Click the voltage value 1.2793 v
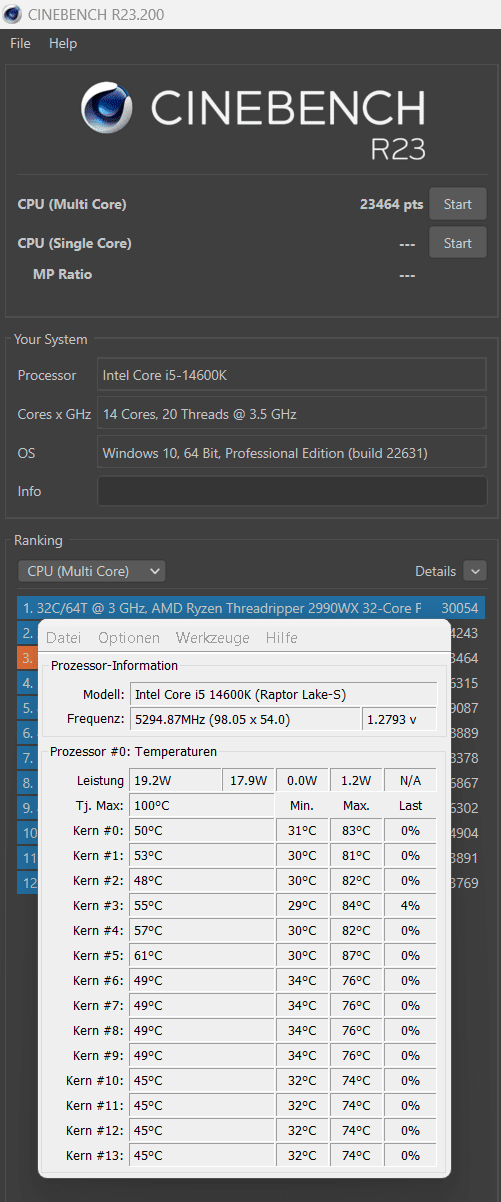The height and width of the screenshot is (1202, 501). tap(399, 719)
